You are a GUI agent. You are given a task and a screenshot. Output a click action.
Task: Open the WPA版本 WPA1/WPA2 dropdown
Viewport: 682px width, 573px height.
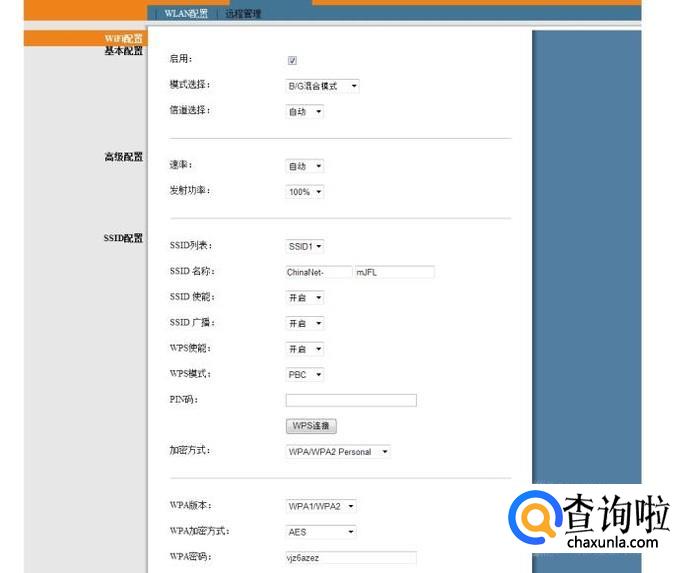tap(321, 506)
